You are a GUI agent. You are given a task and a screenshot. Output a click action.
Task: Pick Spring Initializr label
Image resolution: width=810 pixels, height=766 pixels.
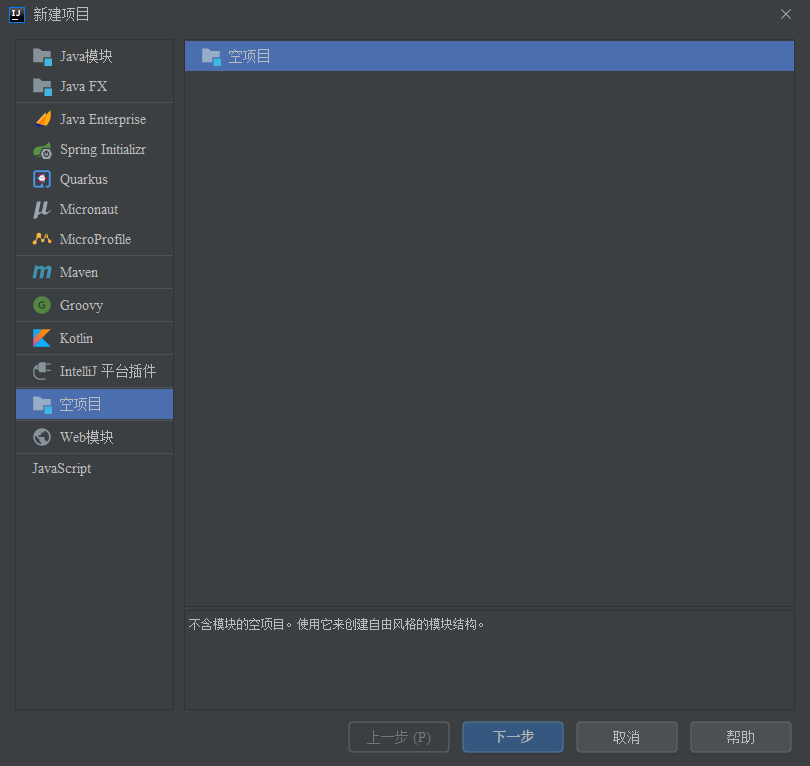pos(103,150)
